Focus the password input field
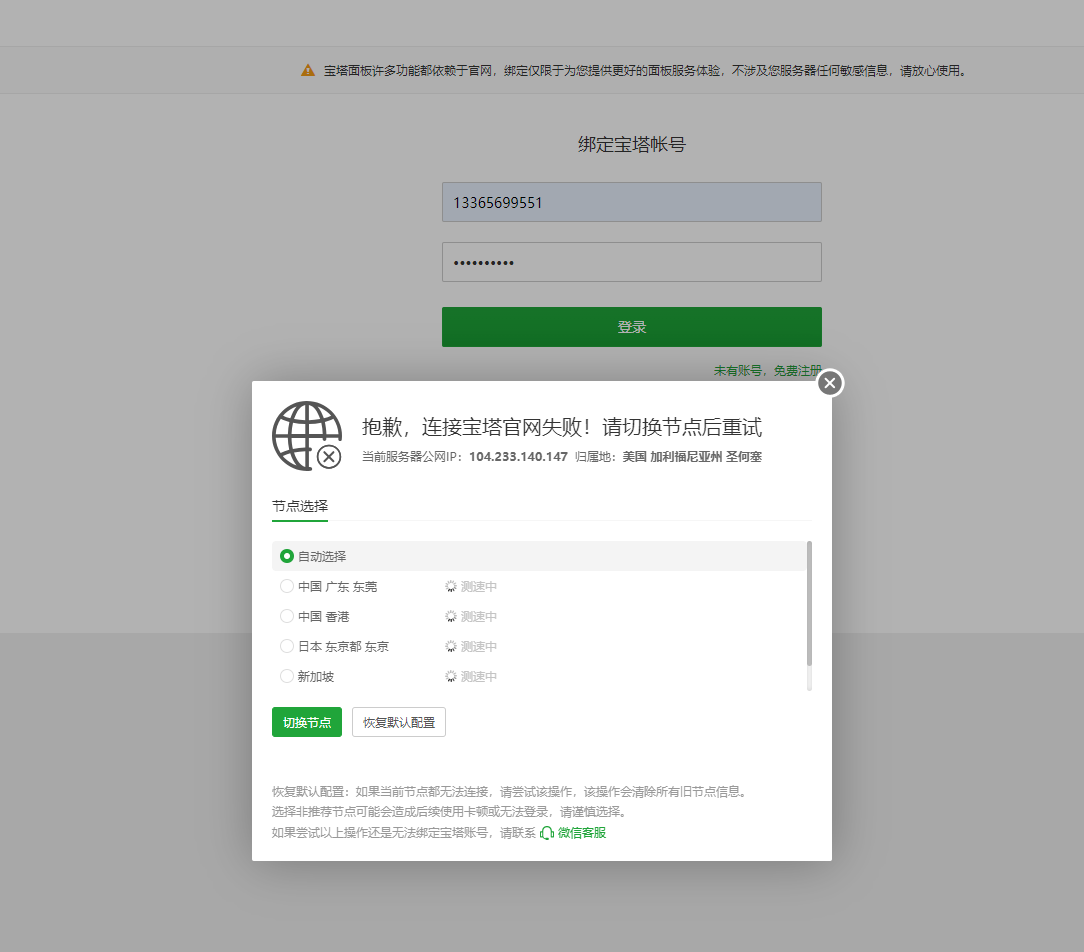The height and width of the screenshot is (952, 1084). [632, 262]
